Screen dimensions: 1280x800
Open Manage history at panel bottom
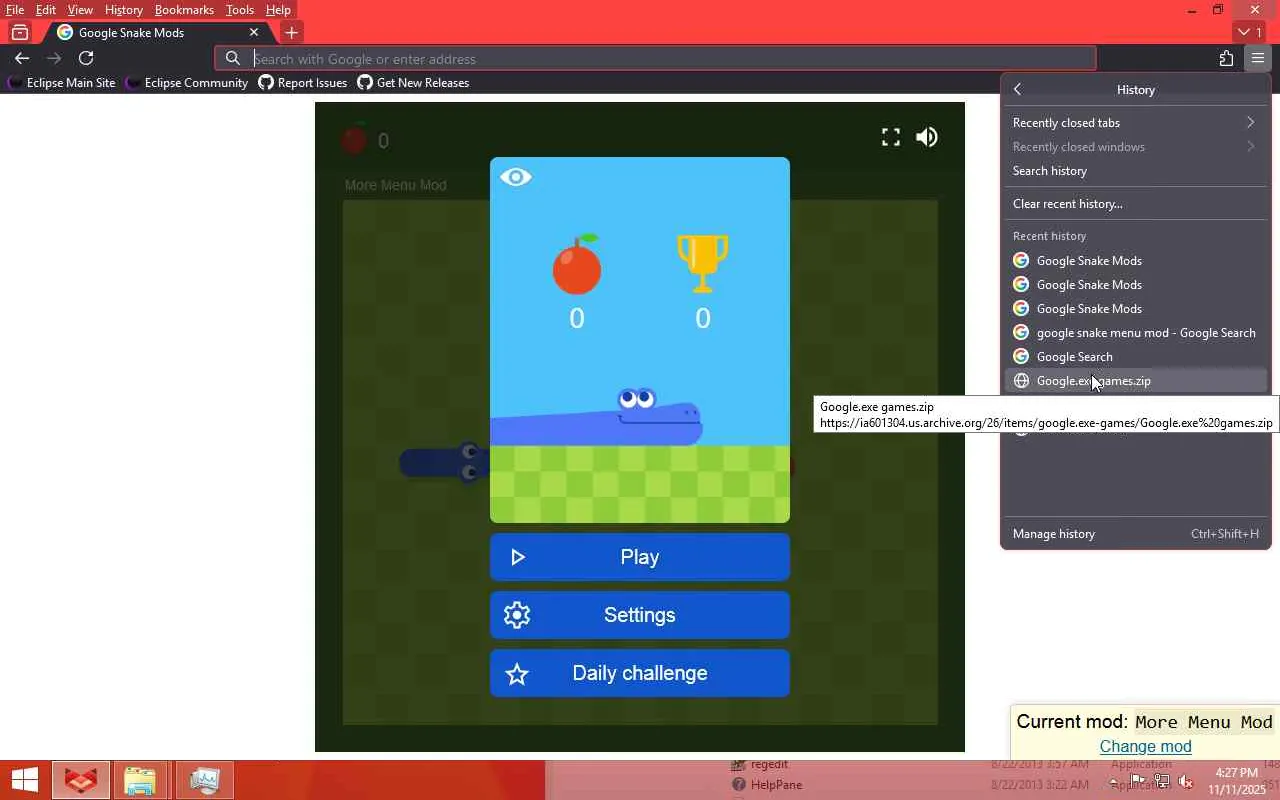[x=1135, y=533]
